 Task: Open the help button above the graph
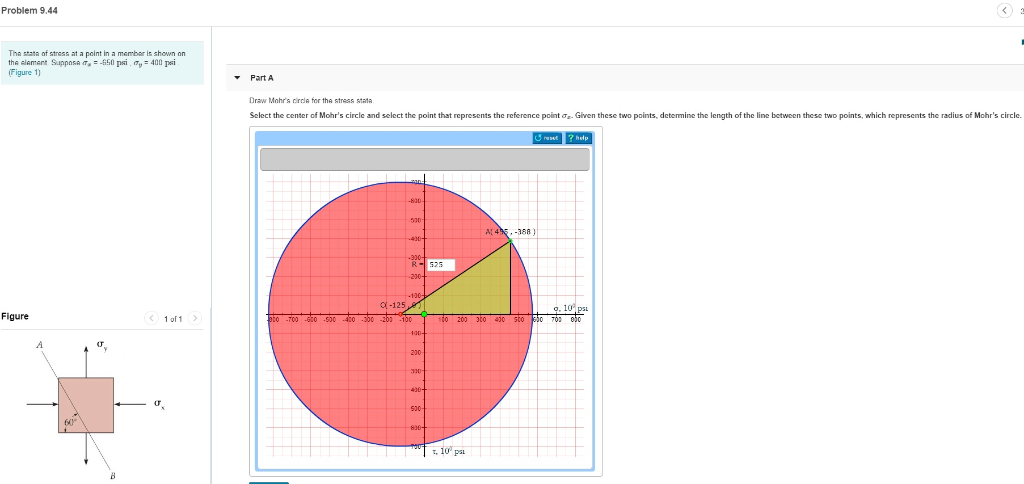[x=578, y=138]
